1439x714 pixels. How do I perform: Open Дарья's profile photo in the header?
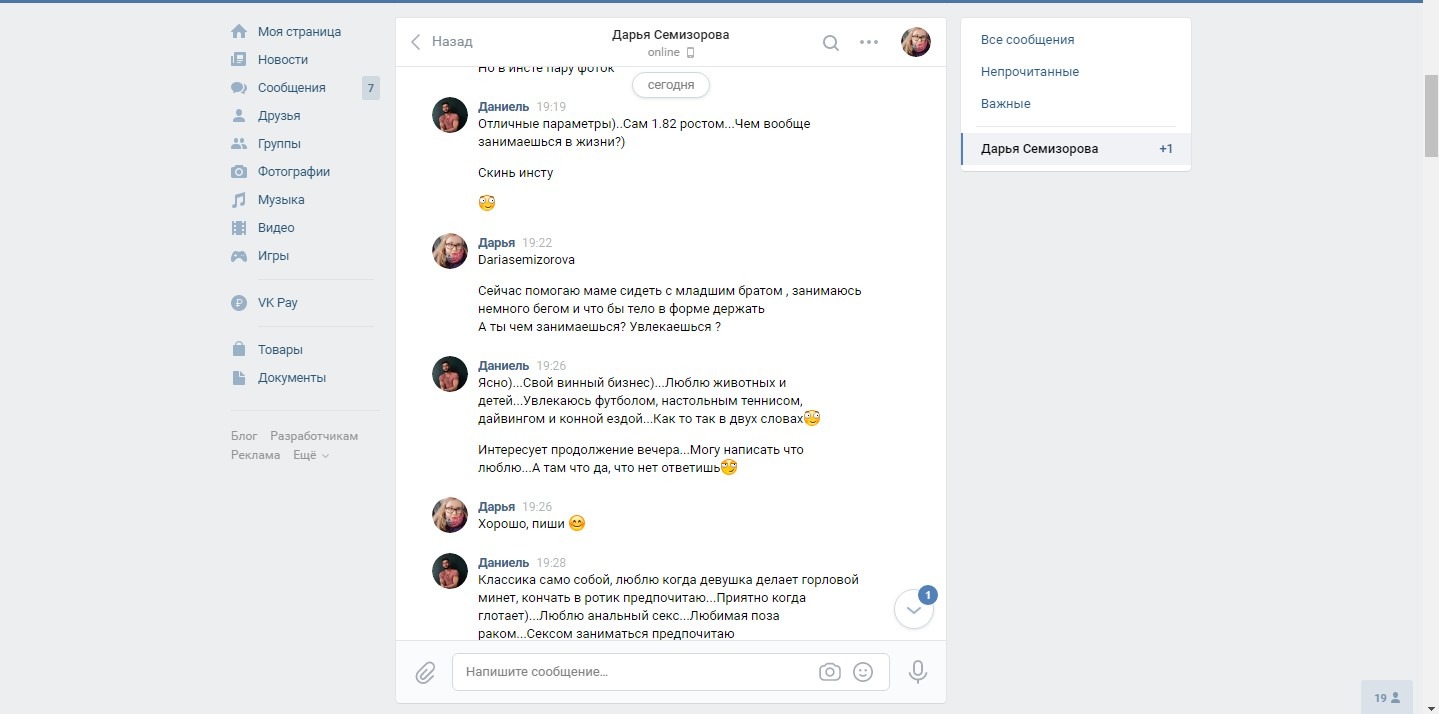916,42
